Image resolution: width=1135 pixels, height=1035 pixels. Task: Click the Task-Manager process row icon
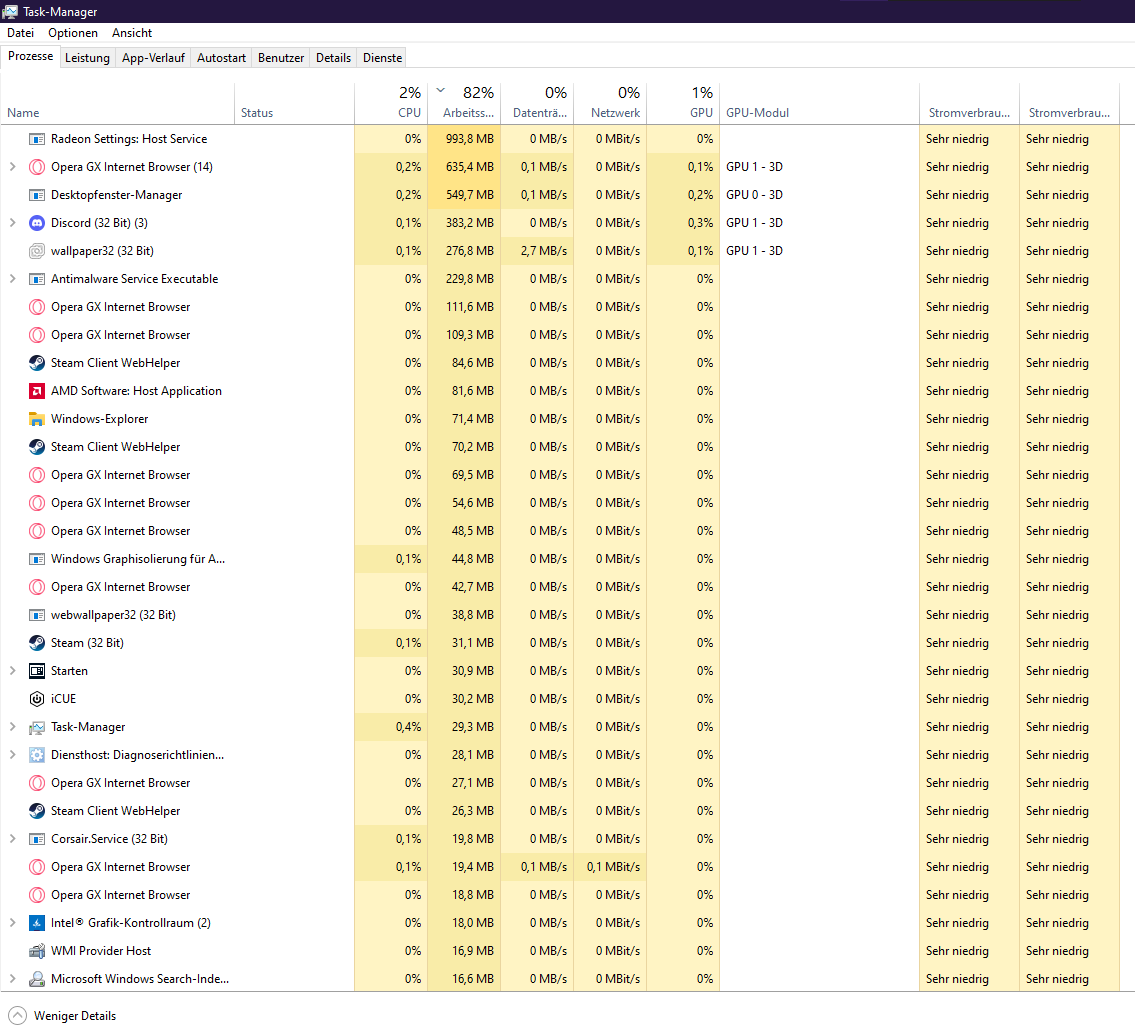coord(37,727)
